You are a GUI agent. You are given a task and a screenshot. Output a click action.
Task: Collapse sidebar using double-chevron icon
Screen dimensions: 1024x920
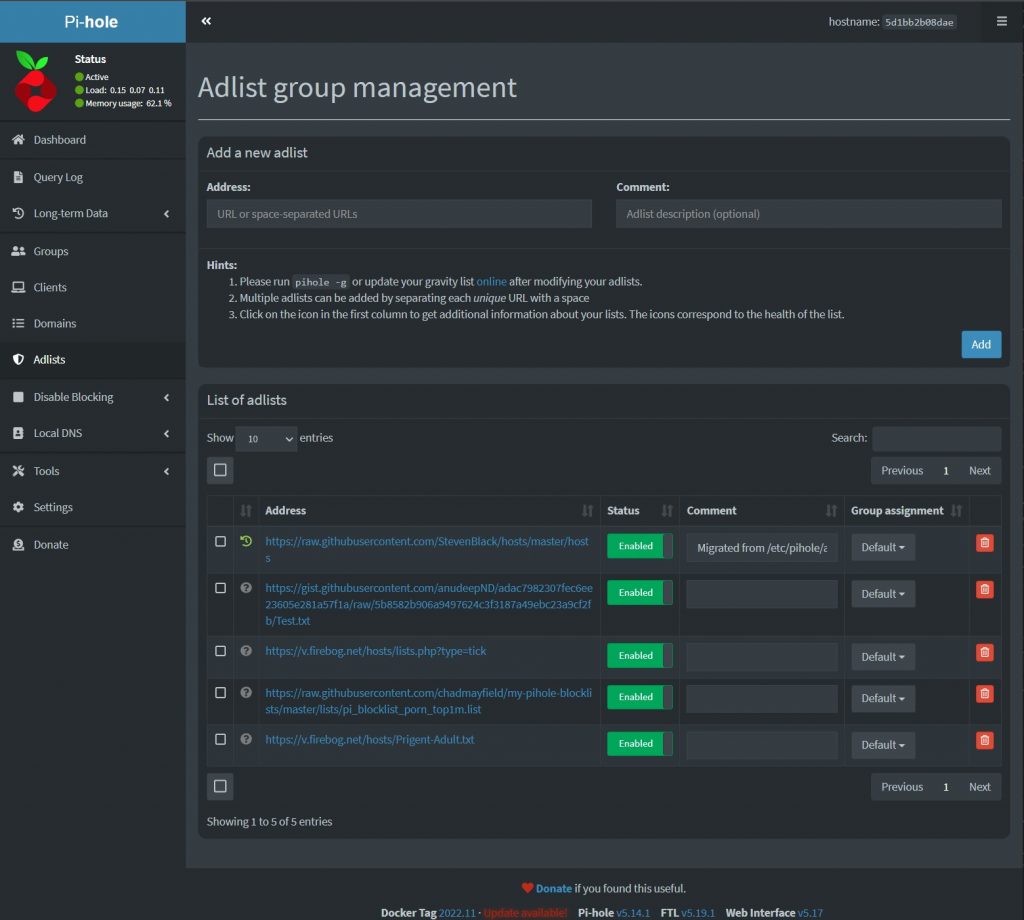206,21
